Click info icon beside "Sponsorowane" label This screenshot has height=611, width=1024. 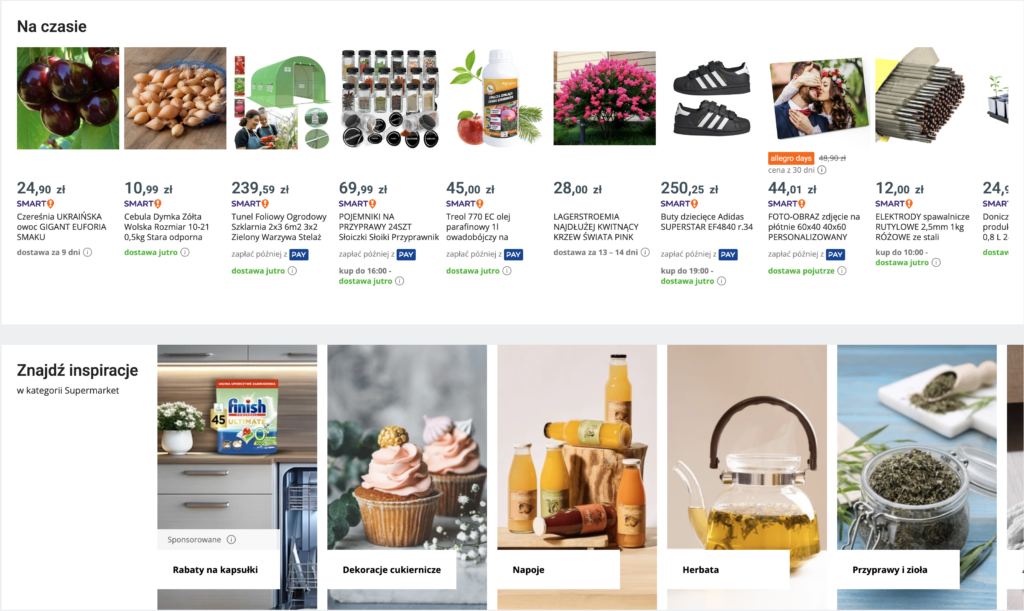coord(231,540)
